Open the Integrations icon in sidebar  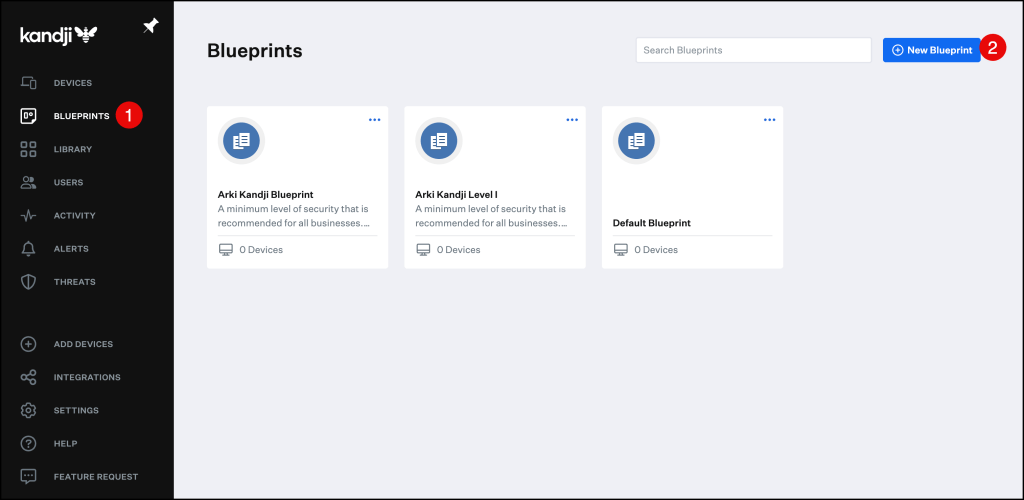29,377
